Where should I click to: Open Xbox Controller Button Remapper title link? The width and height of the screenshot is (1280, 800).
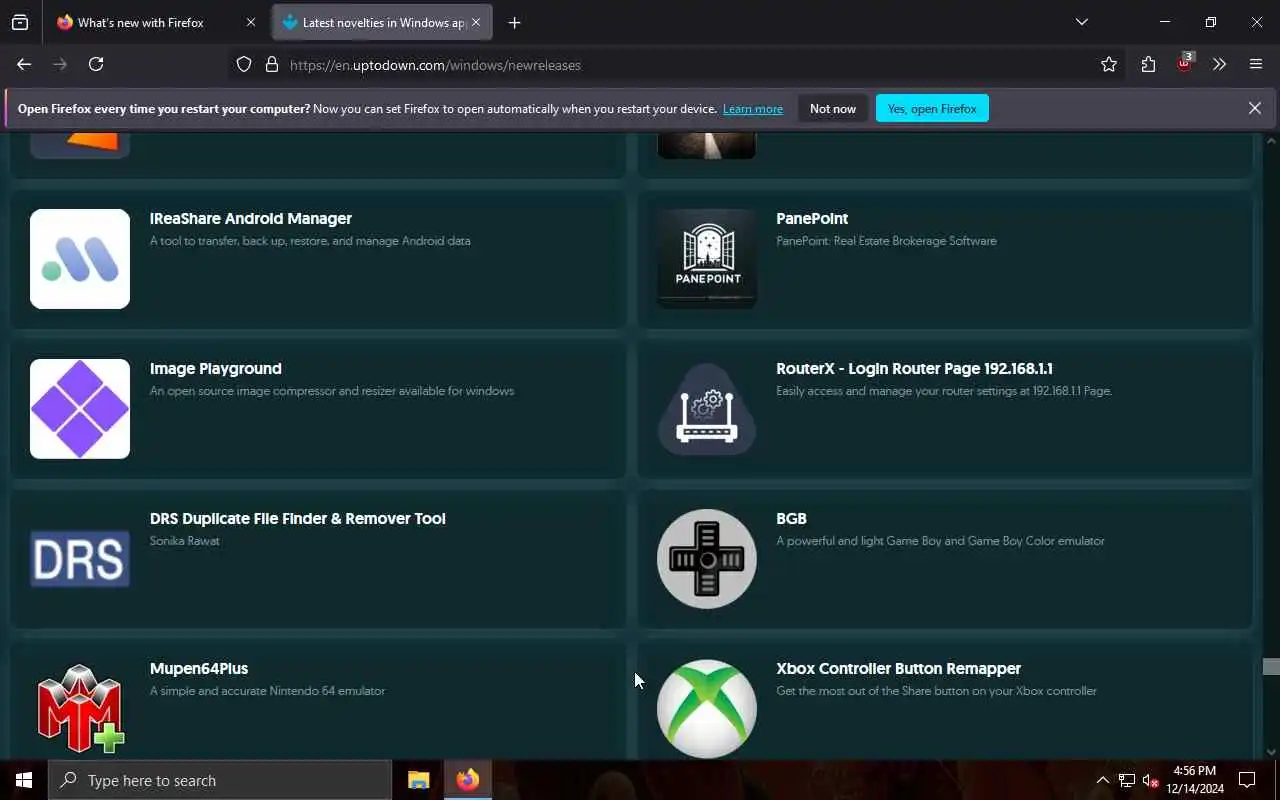tap(898, 668)
